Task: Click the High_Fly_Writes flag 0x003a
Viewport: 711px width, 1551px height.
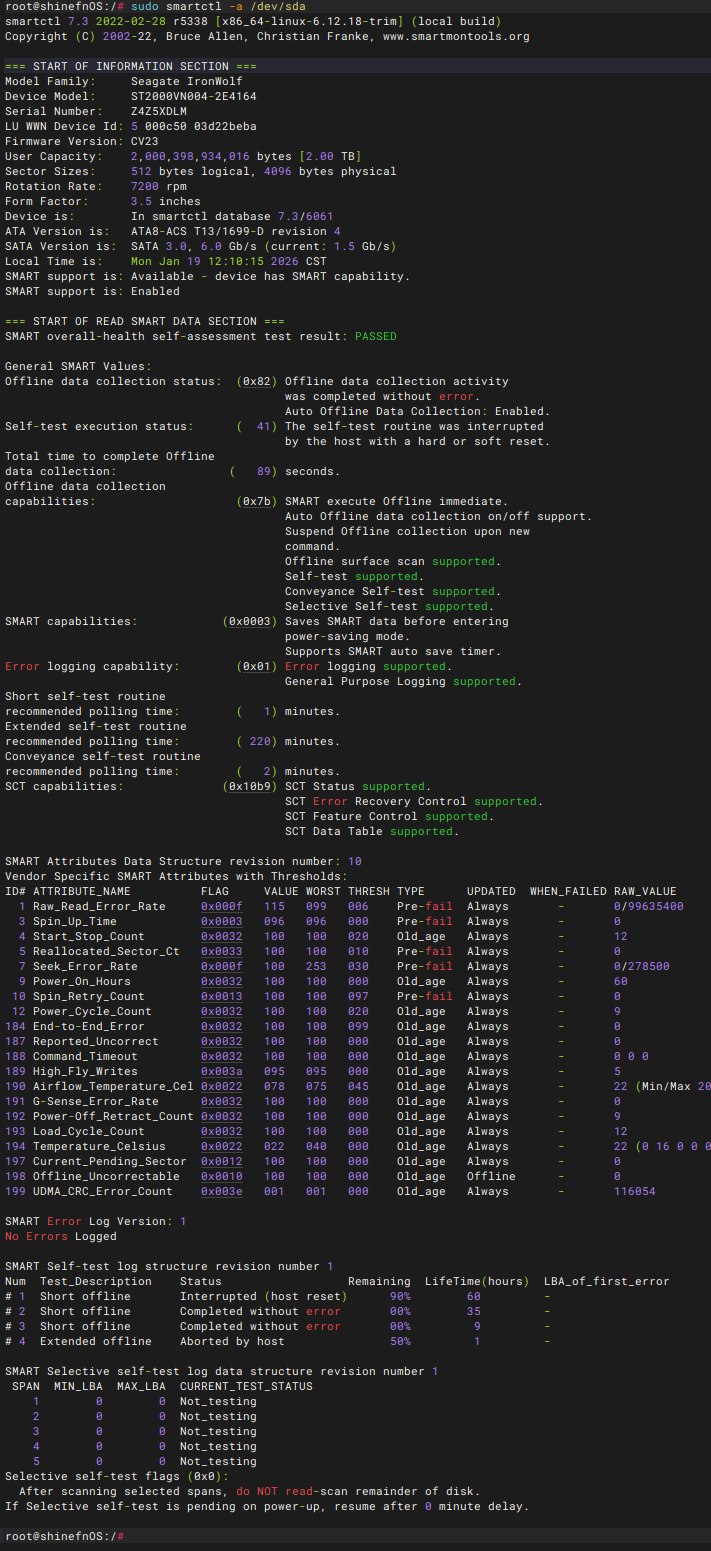Action: tap(222, 1071)
